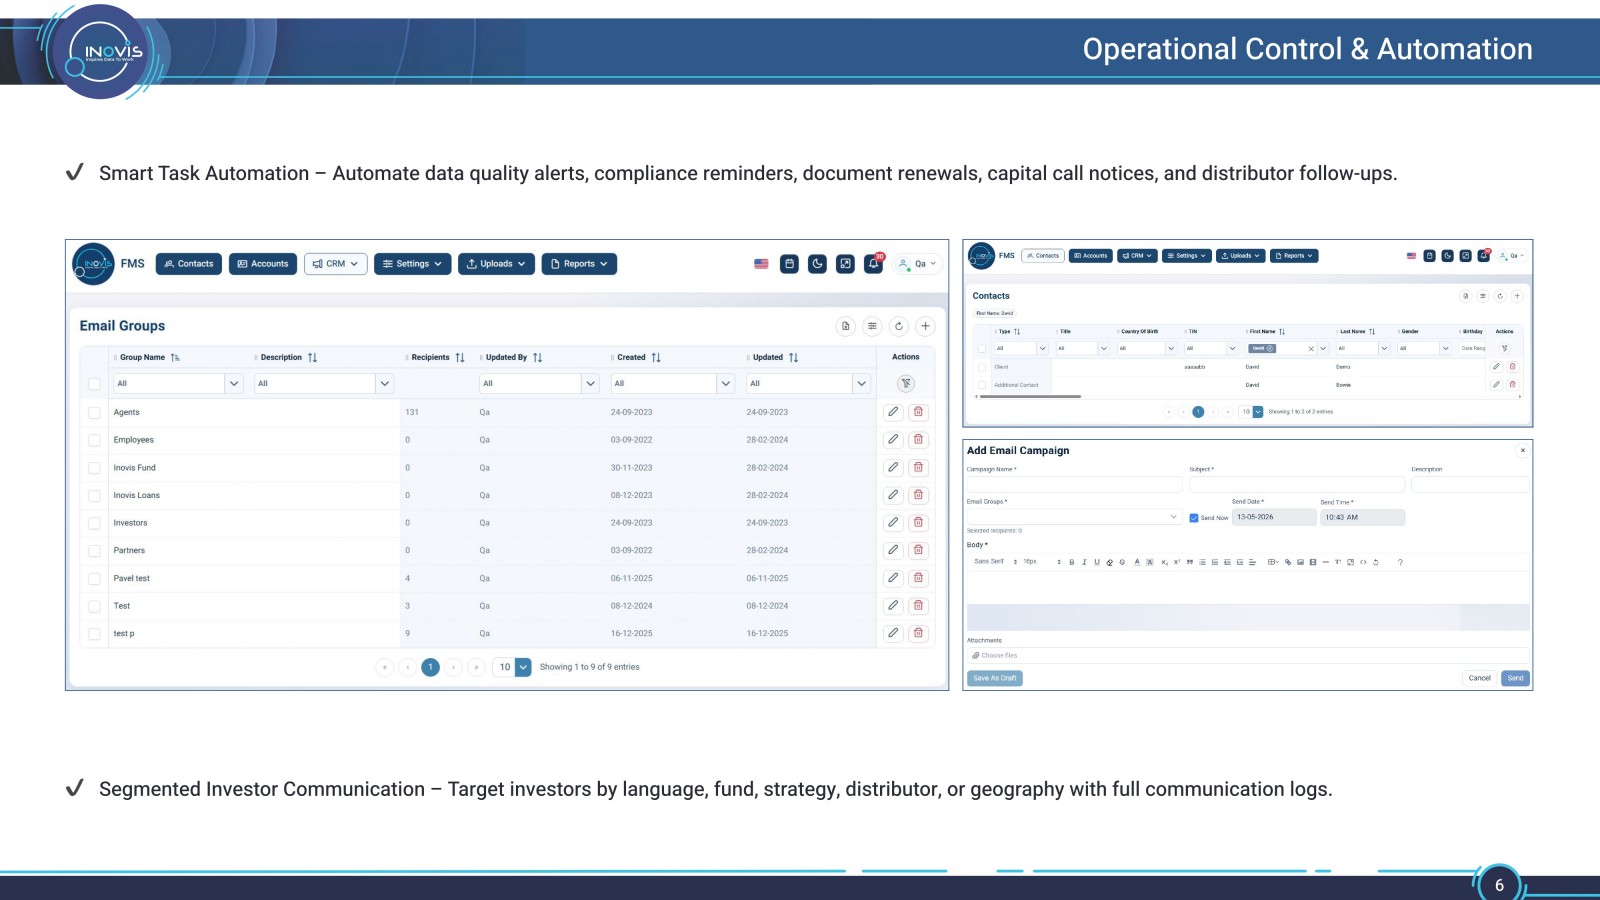Click Choose files attachment field

point(1248,656)
